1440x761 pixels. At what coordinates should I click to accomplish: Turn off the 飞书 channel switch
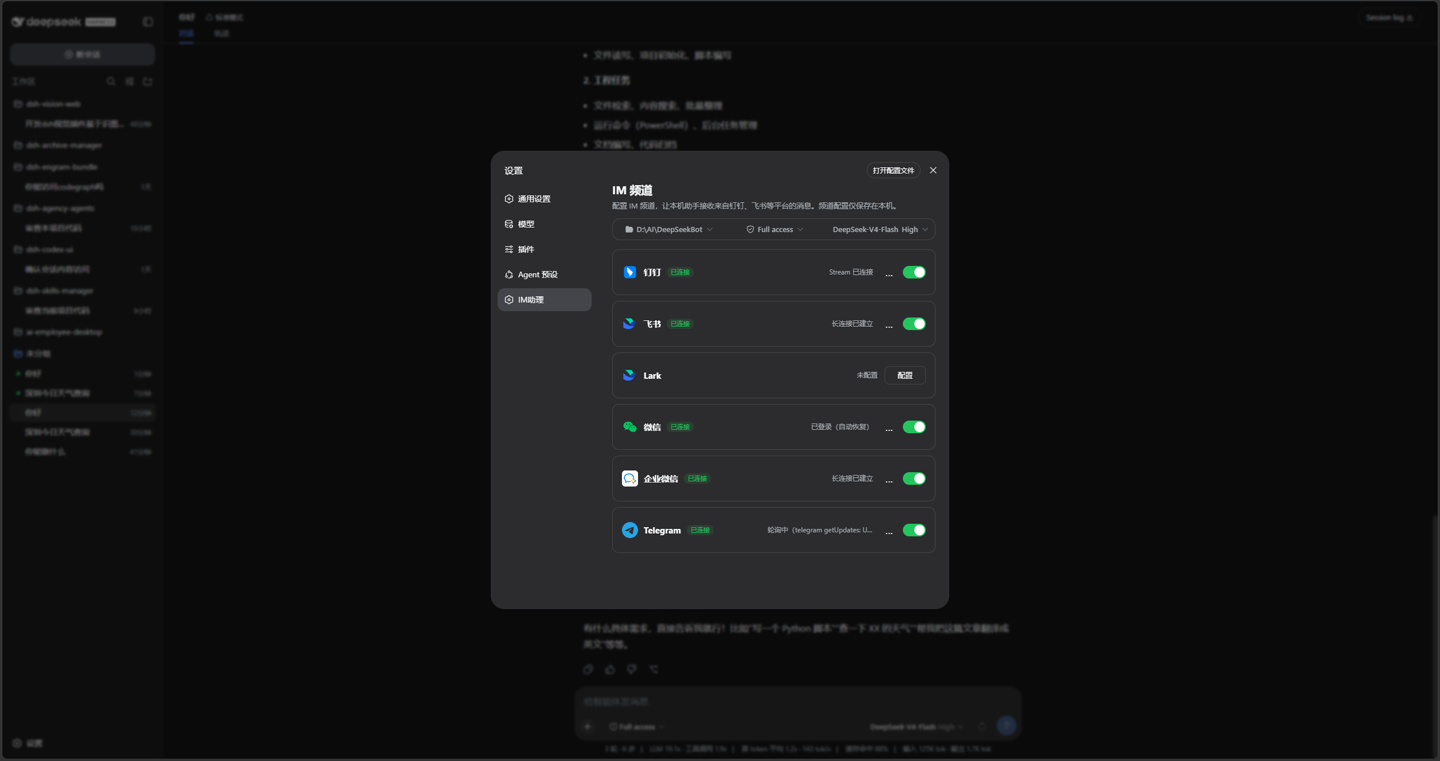914,324
